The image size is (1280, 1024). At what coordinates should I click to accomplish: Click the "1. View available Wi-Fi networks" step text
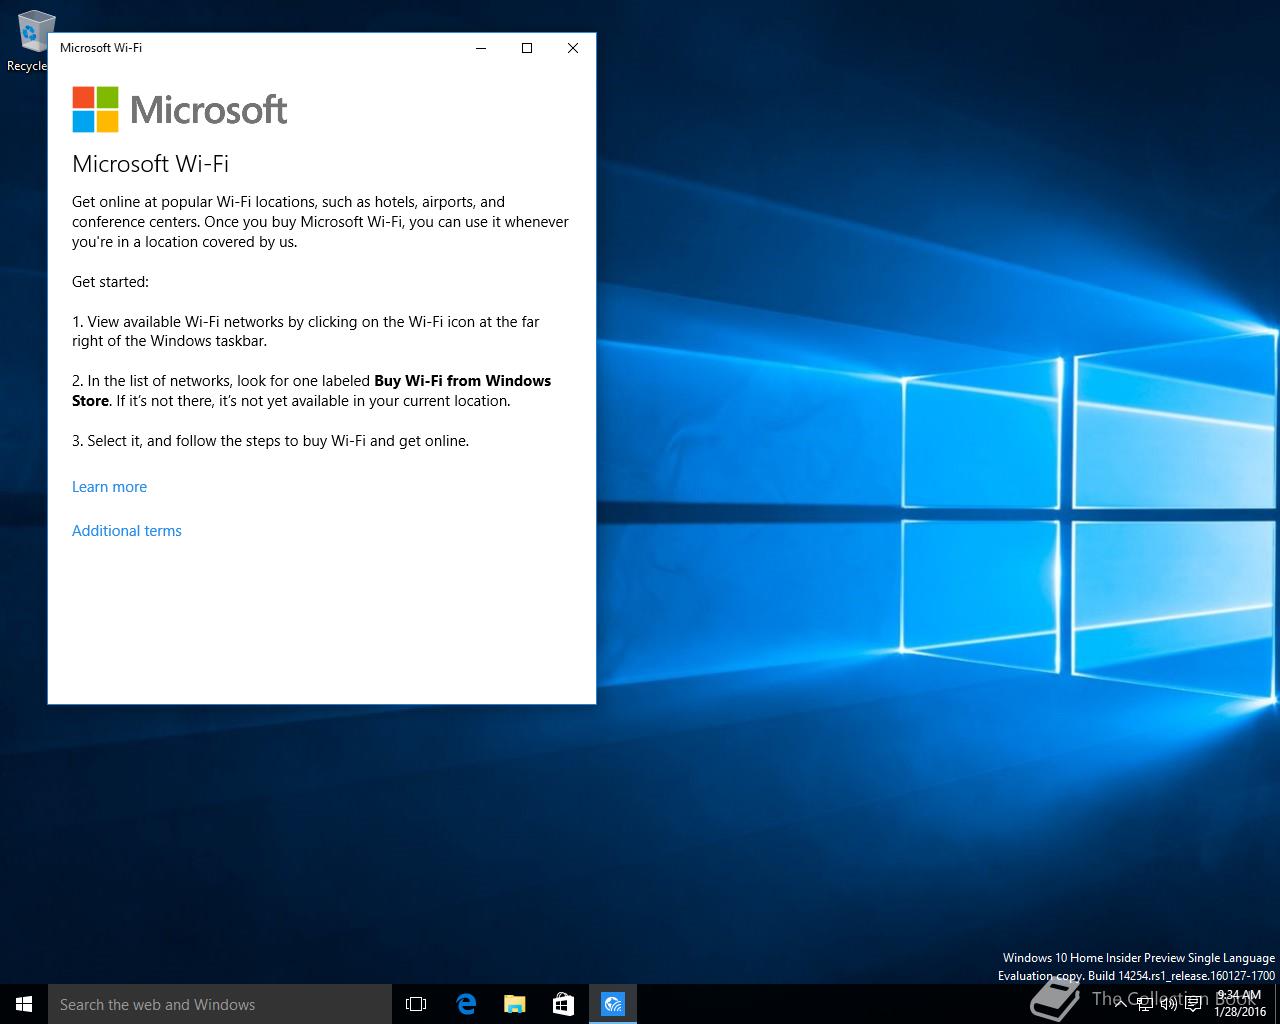(x=306, y=331)
